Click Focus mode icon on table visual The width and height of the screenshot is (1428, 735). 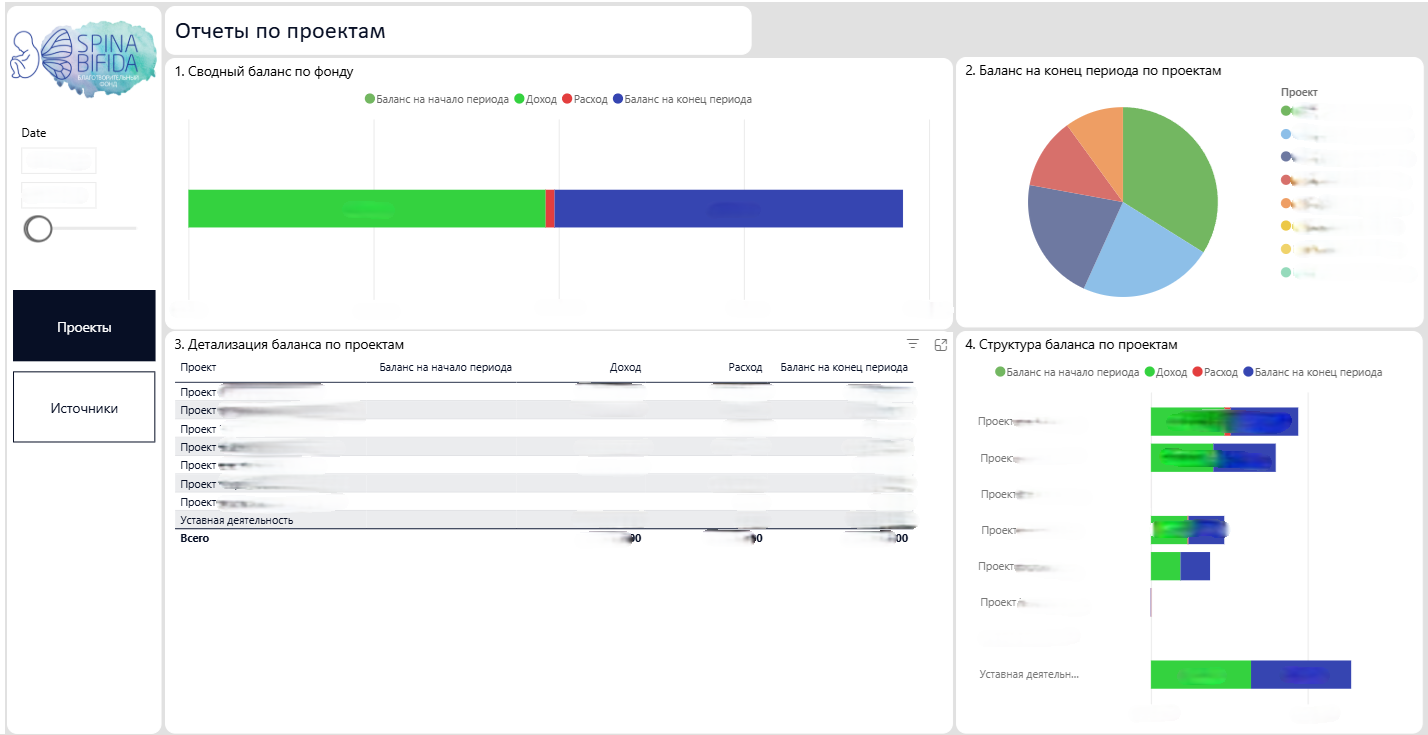coord(940,344)
